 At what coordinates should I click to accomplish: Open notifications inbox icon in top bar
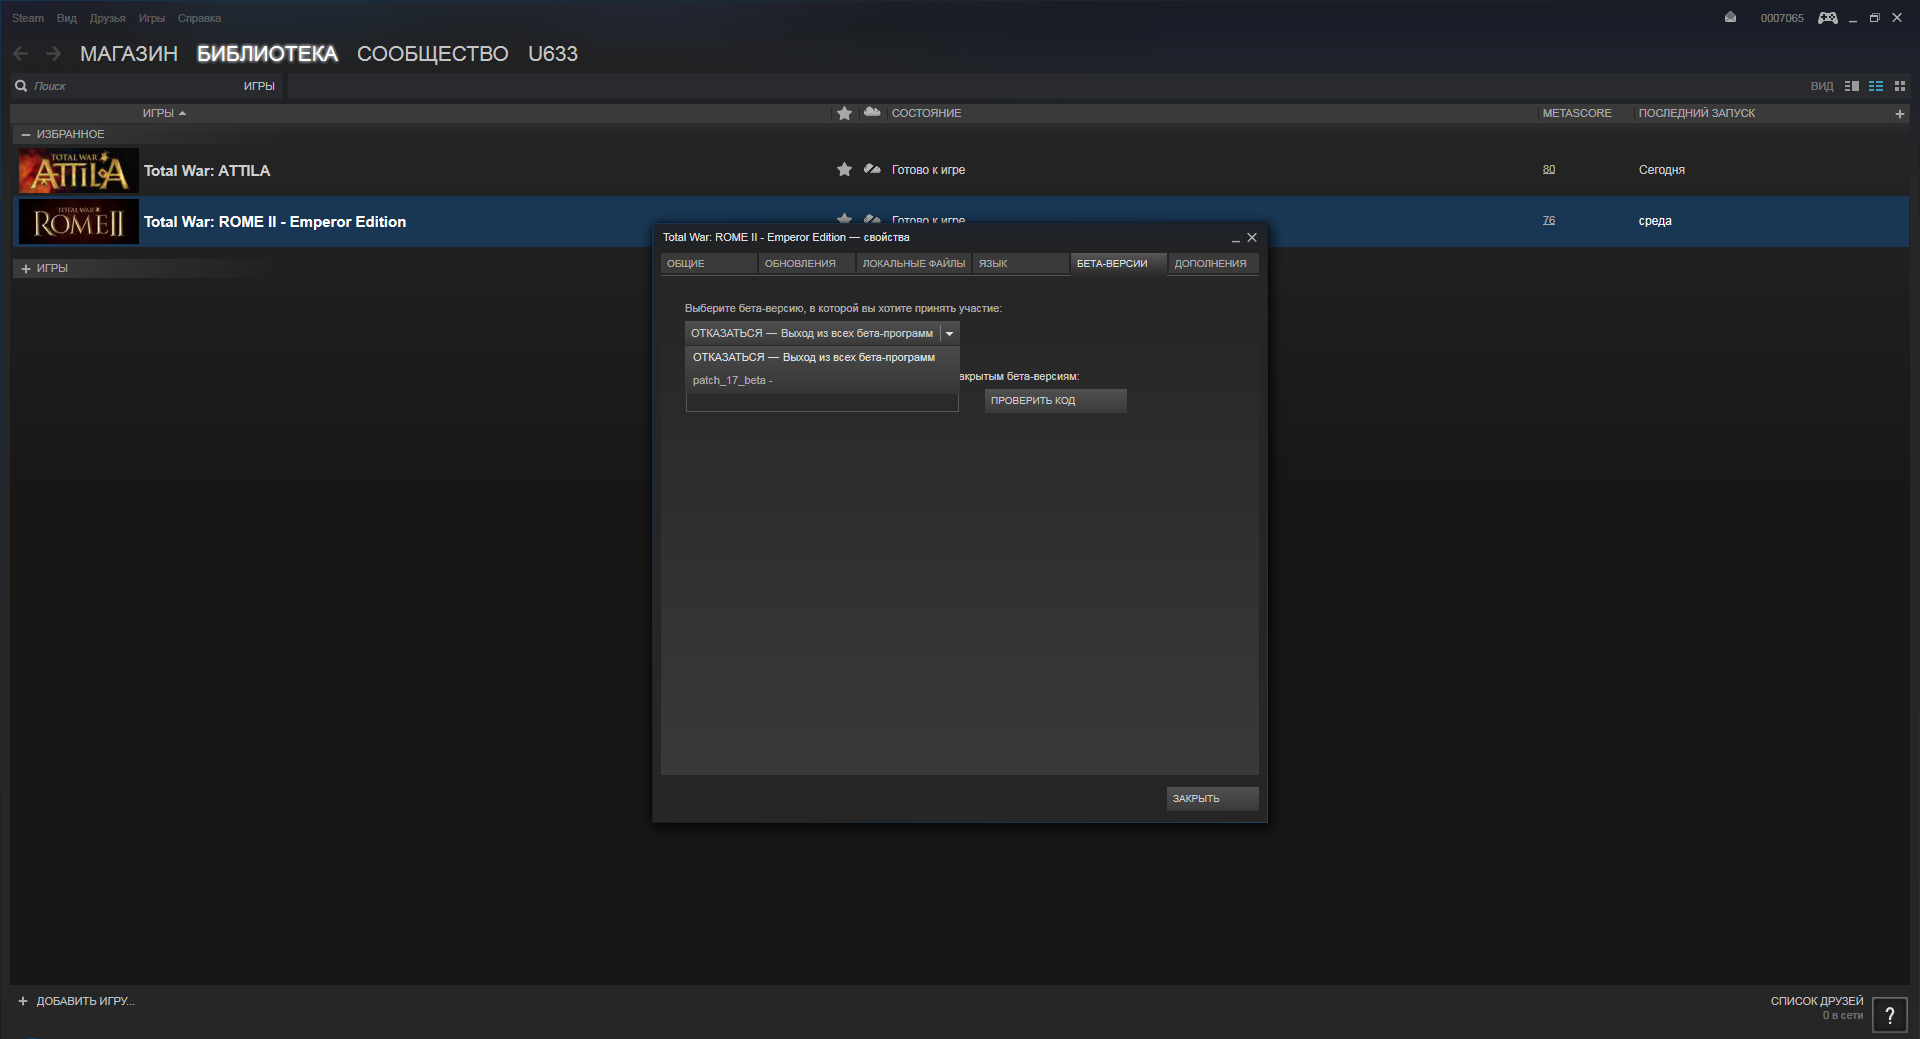[1730, 18]
